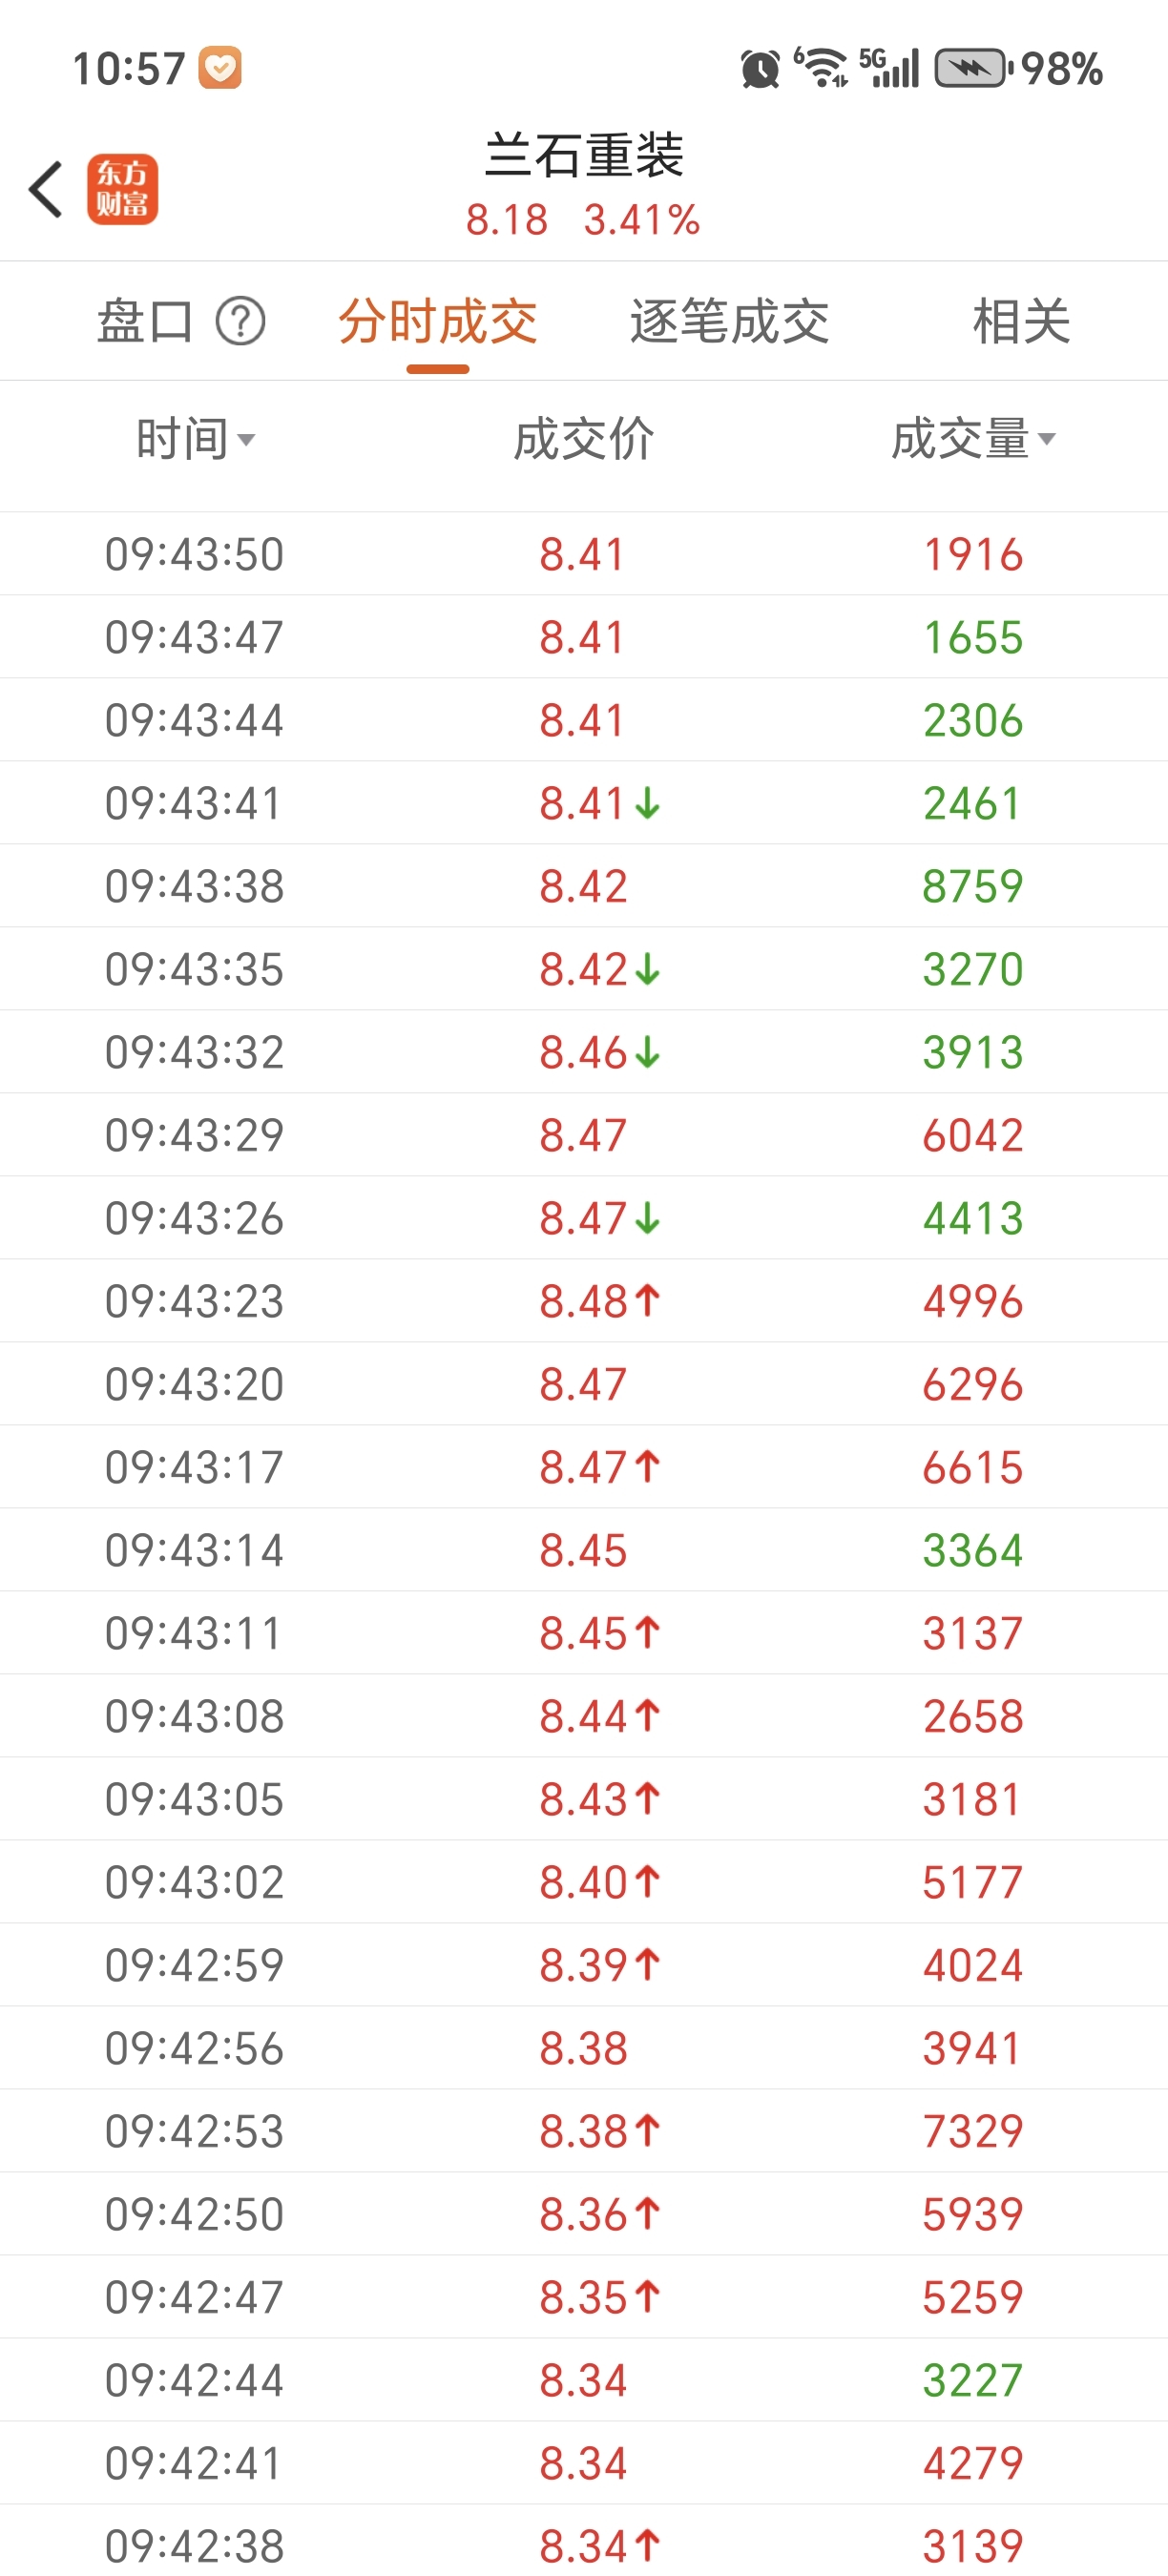
Task: Select the 09:43:23 trade row at 8.48
Action: [x=584, y=1301]
